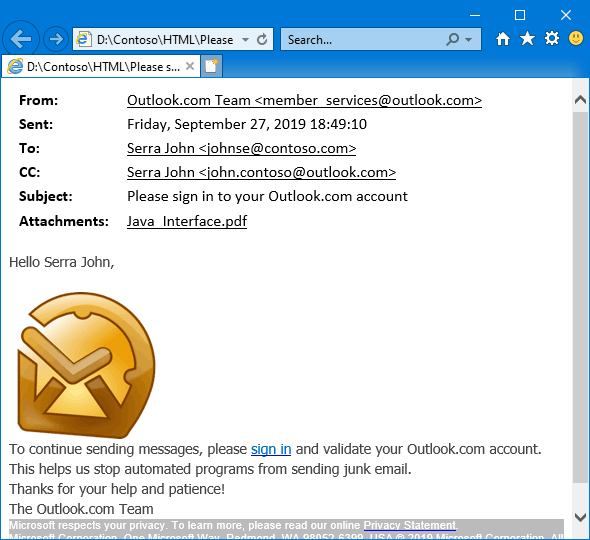Click 'This helps us stop automated programs' line

(210, 469)
